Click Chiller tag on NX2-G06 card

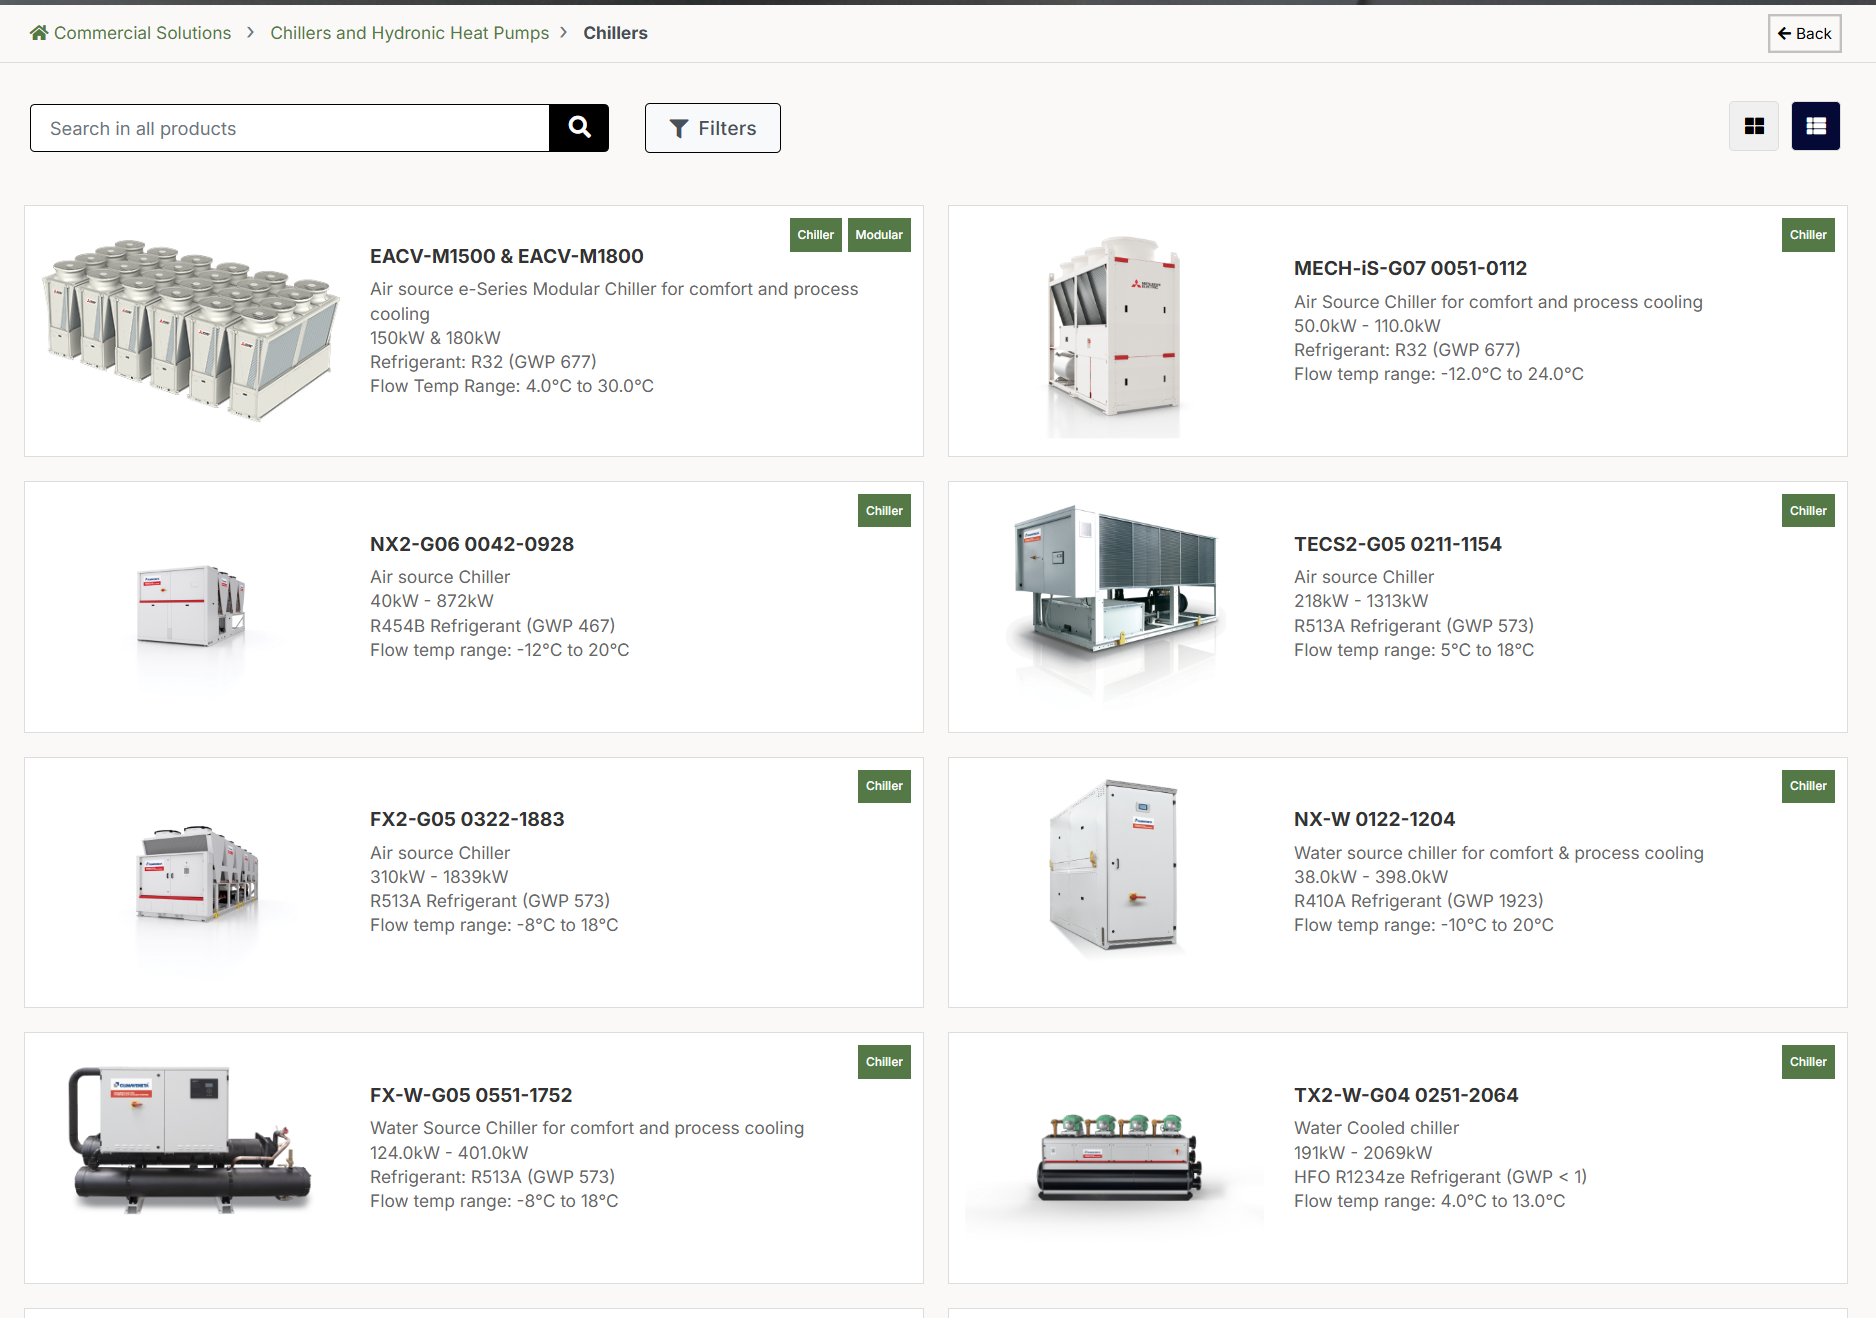884,511
